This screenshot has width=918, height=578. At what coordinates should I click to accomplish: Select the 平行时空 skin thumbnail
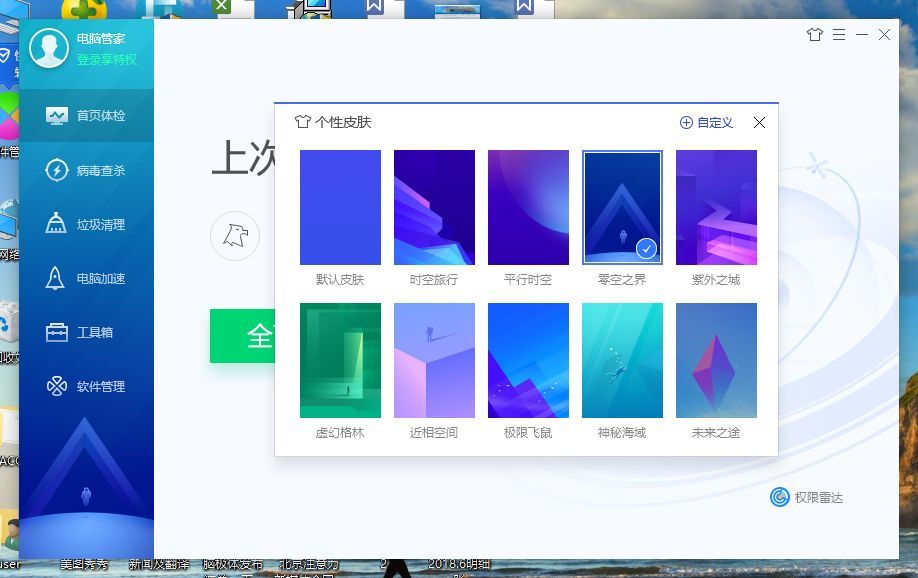coord(528,207)
